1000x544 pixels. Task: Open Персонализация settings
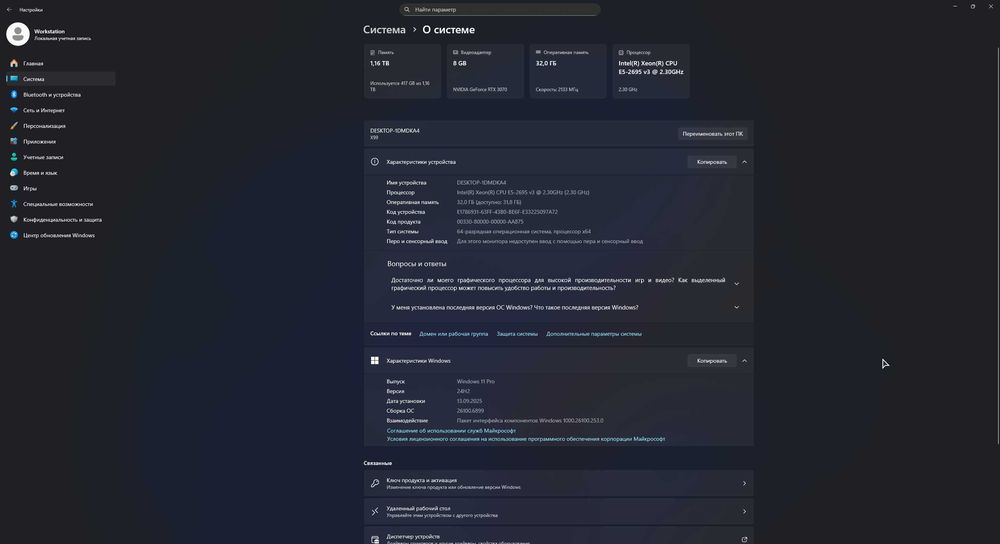coord(61,126)
